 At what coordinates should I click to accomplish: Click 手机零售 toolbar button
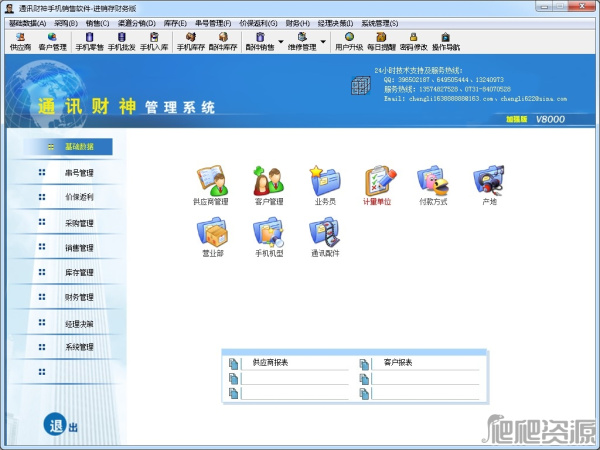pyautogui.click(x=89, y=40)
